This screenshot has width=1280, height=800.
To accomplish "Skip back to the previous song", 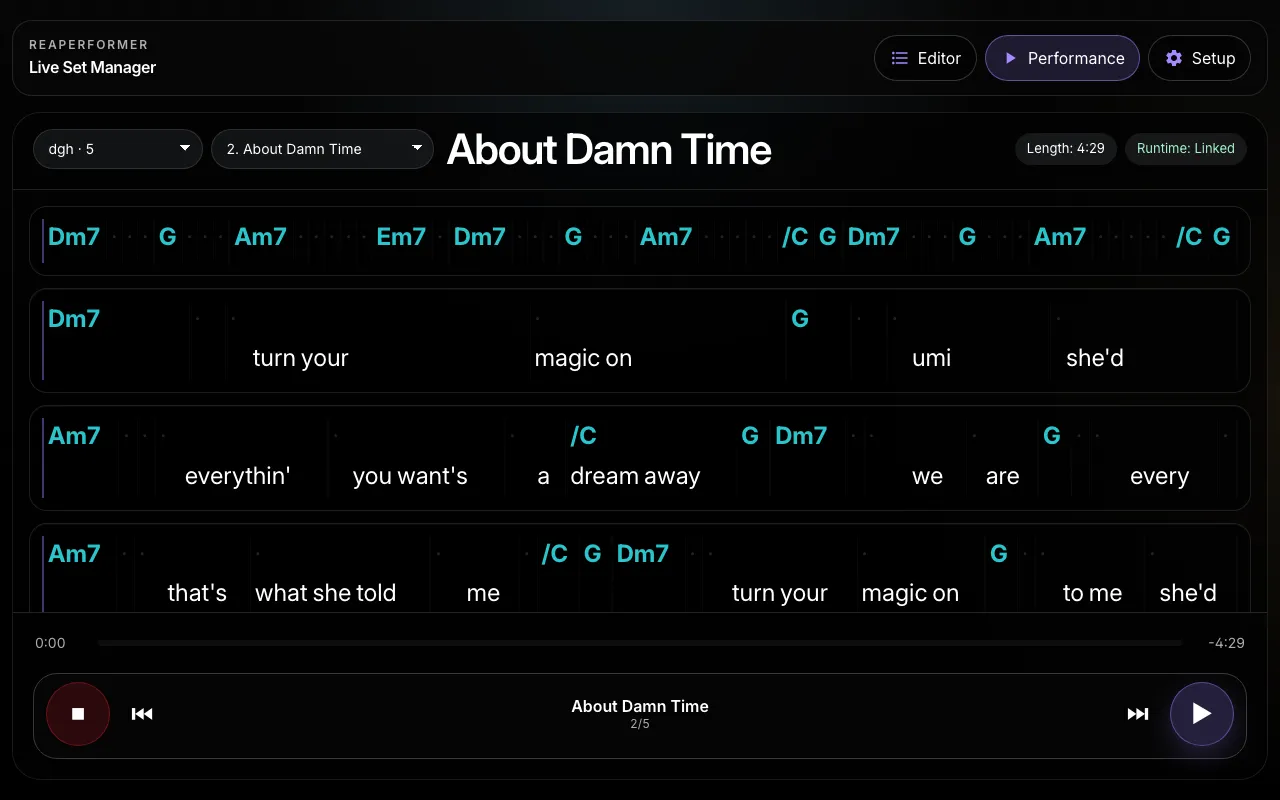I will coord(142,714).
